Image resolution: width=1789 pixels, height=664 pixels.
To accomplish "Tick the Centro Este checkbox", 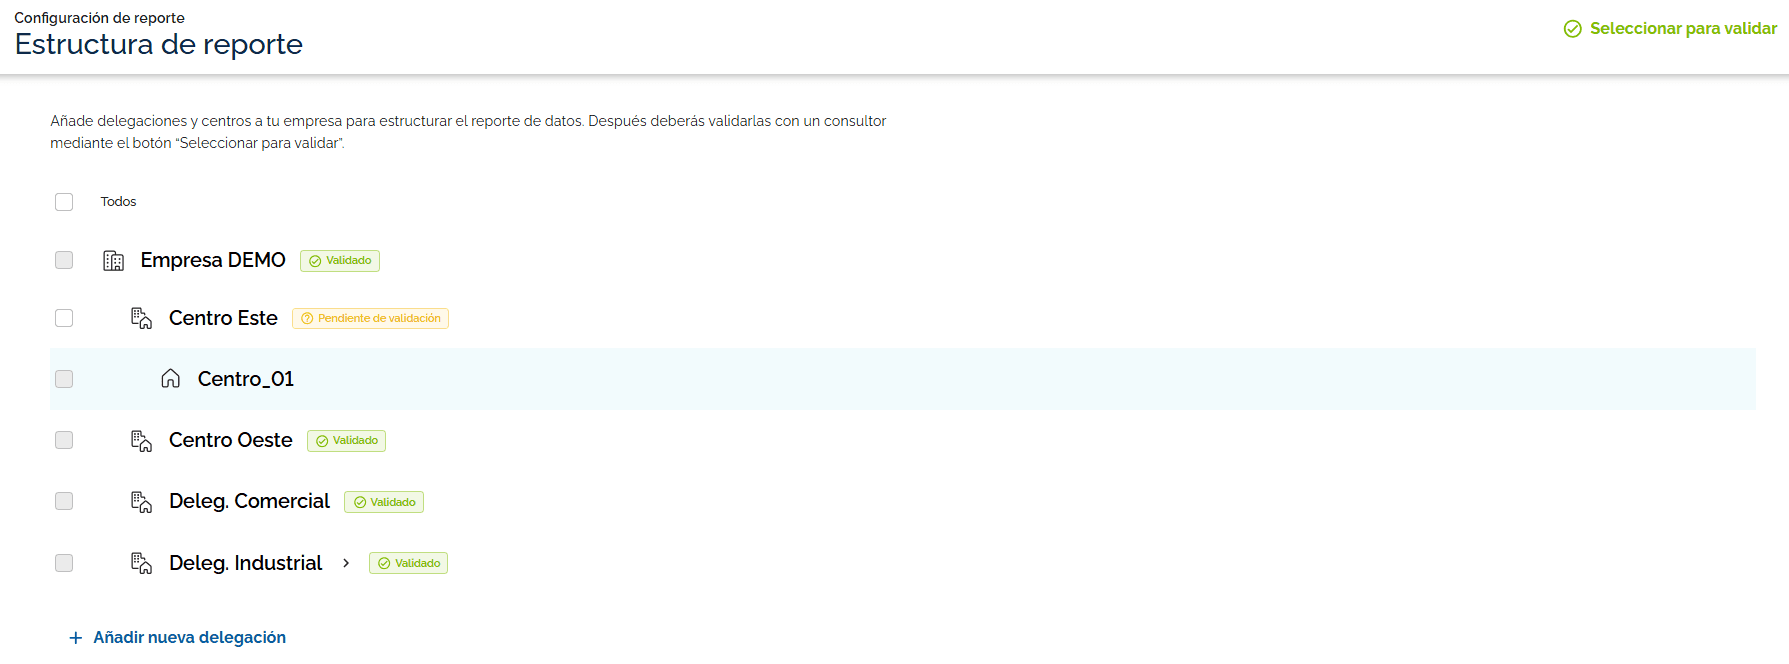I will point(64,318).
